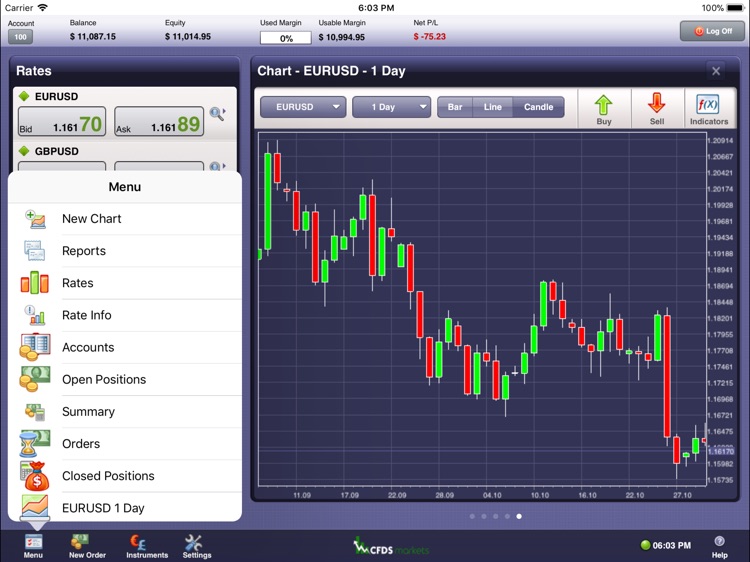This screenshot has height=562, width=750.
Task: Click magnifier next to GBPUSD rate
Action: point(217,166)
